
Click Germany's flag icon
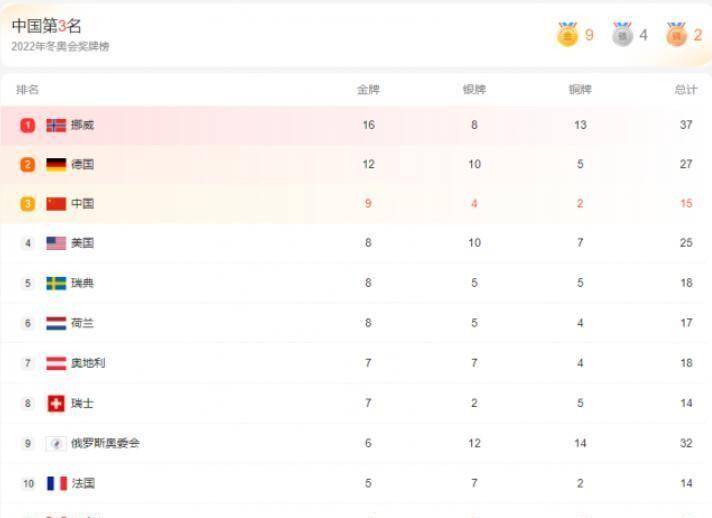[x=56, y=164]
